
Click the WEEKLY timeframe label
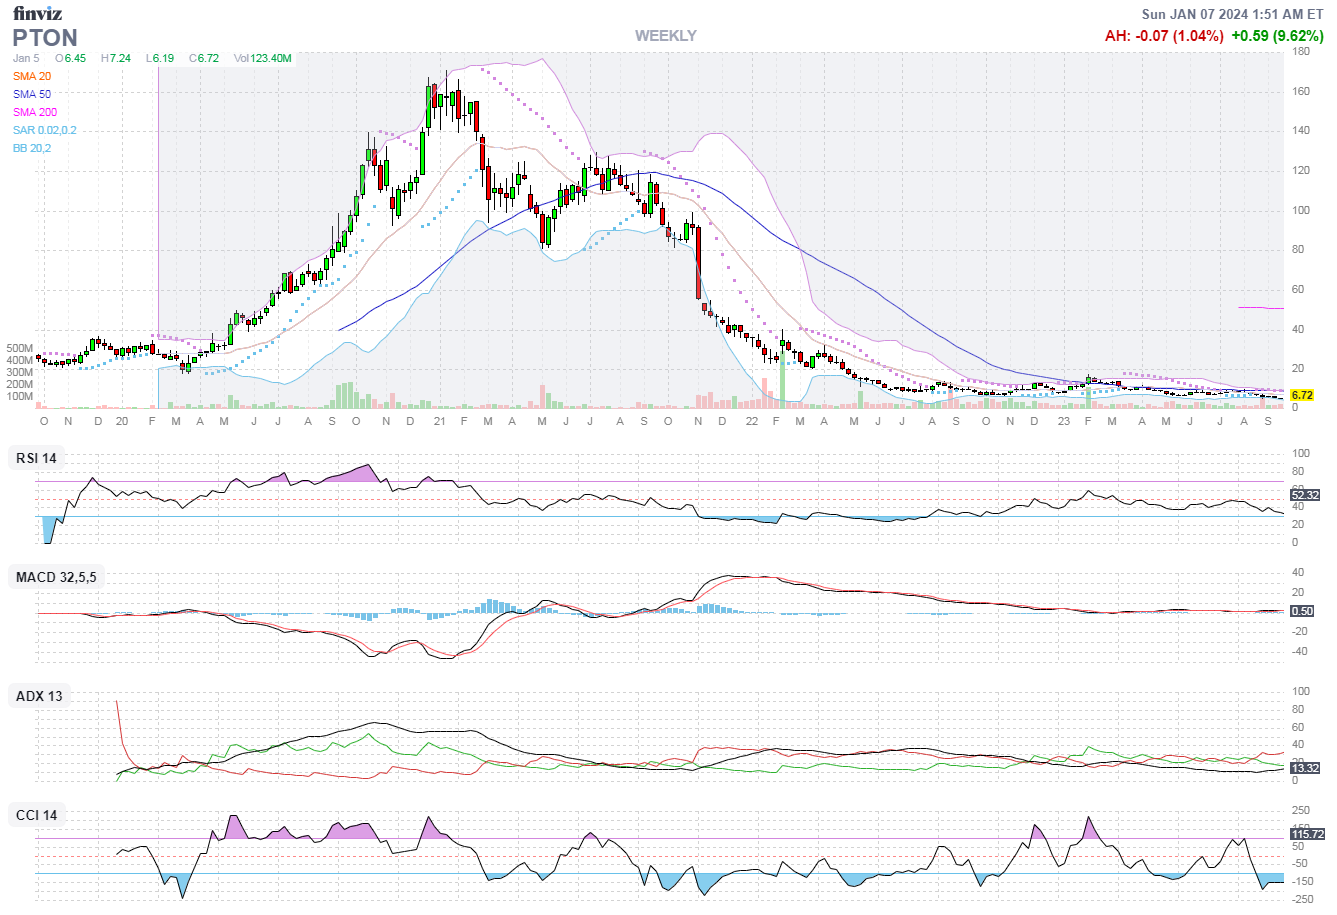666,35
